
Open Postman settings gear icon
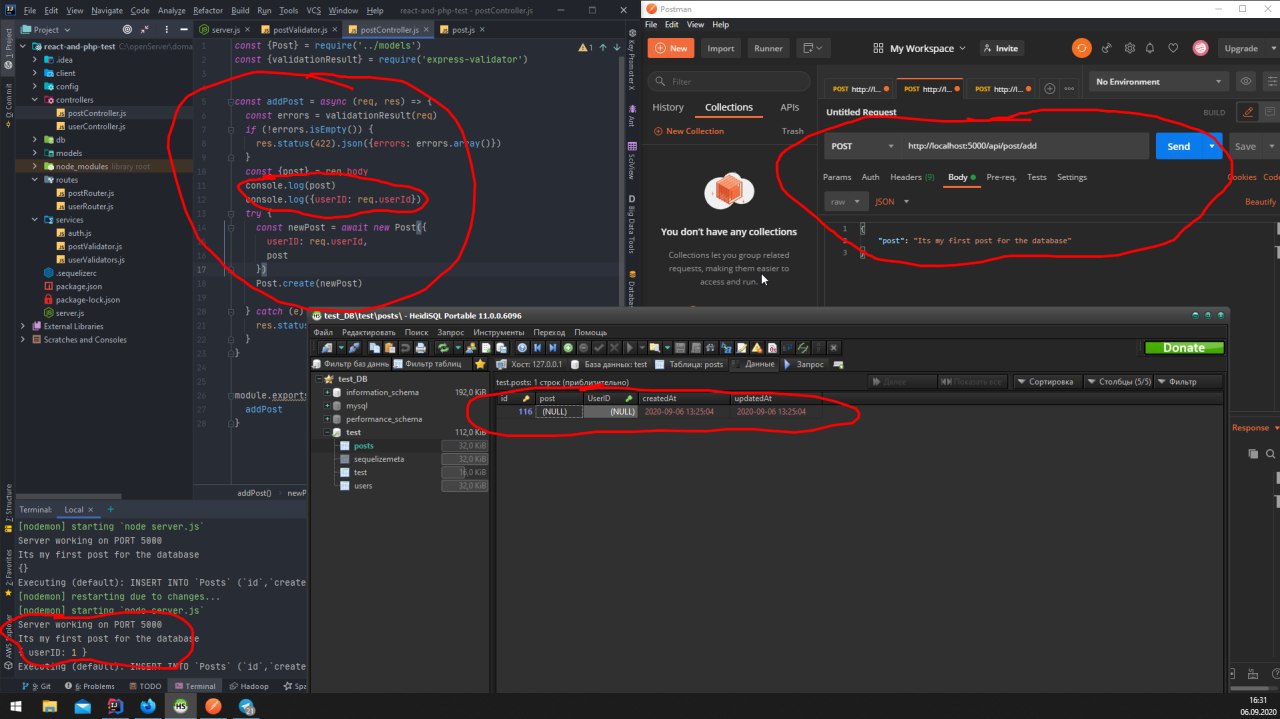[x=1130, y=48]
